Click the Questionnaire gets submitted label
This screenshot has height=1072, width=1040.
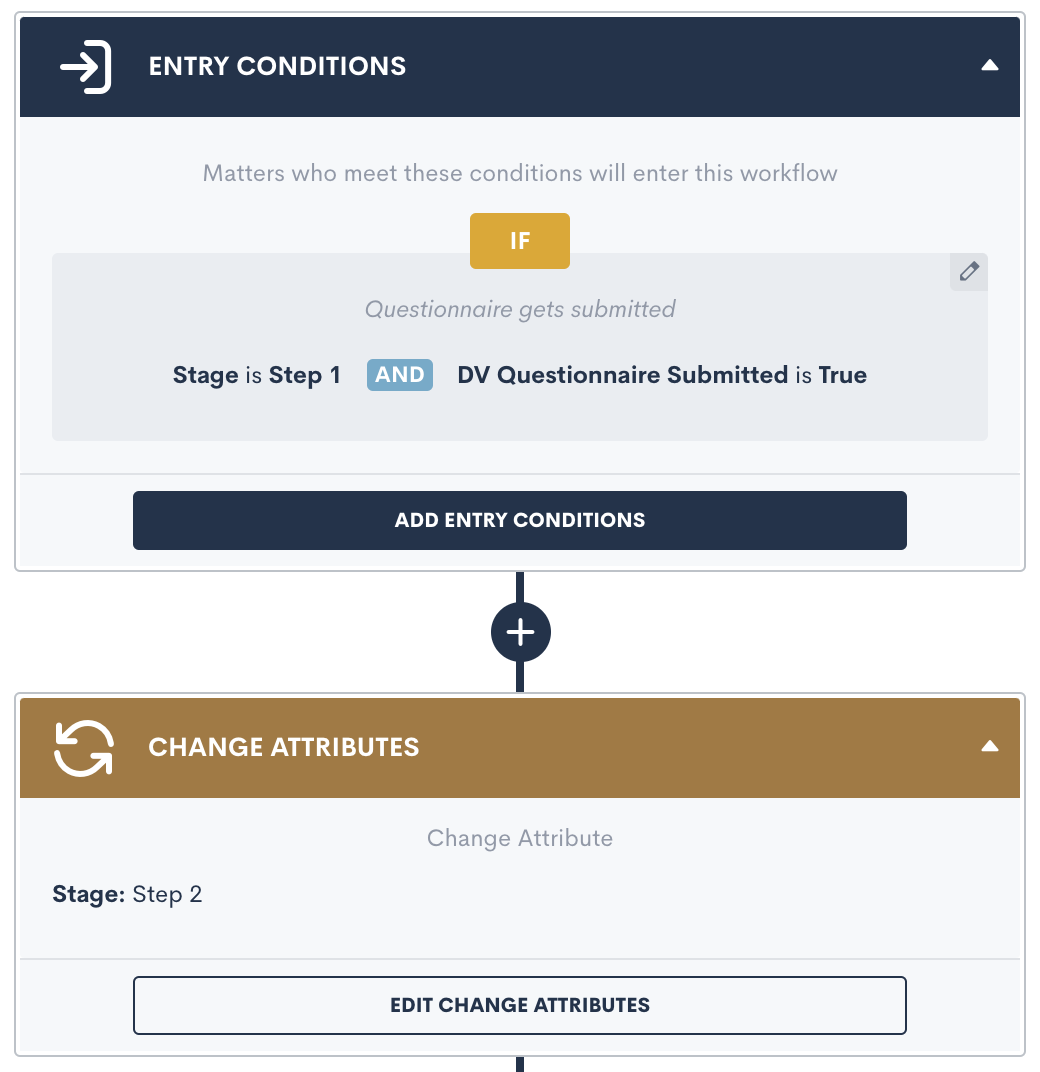pyautogui.click(x=520, y=309)
